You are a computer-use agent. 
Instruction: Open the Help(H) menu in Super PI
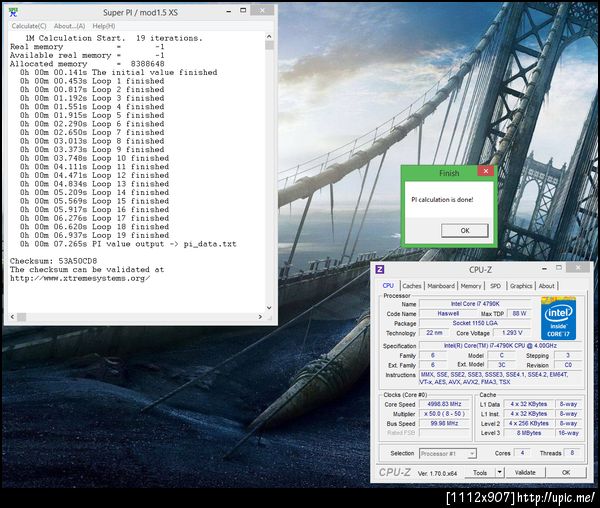(x=104, y=26)
